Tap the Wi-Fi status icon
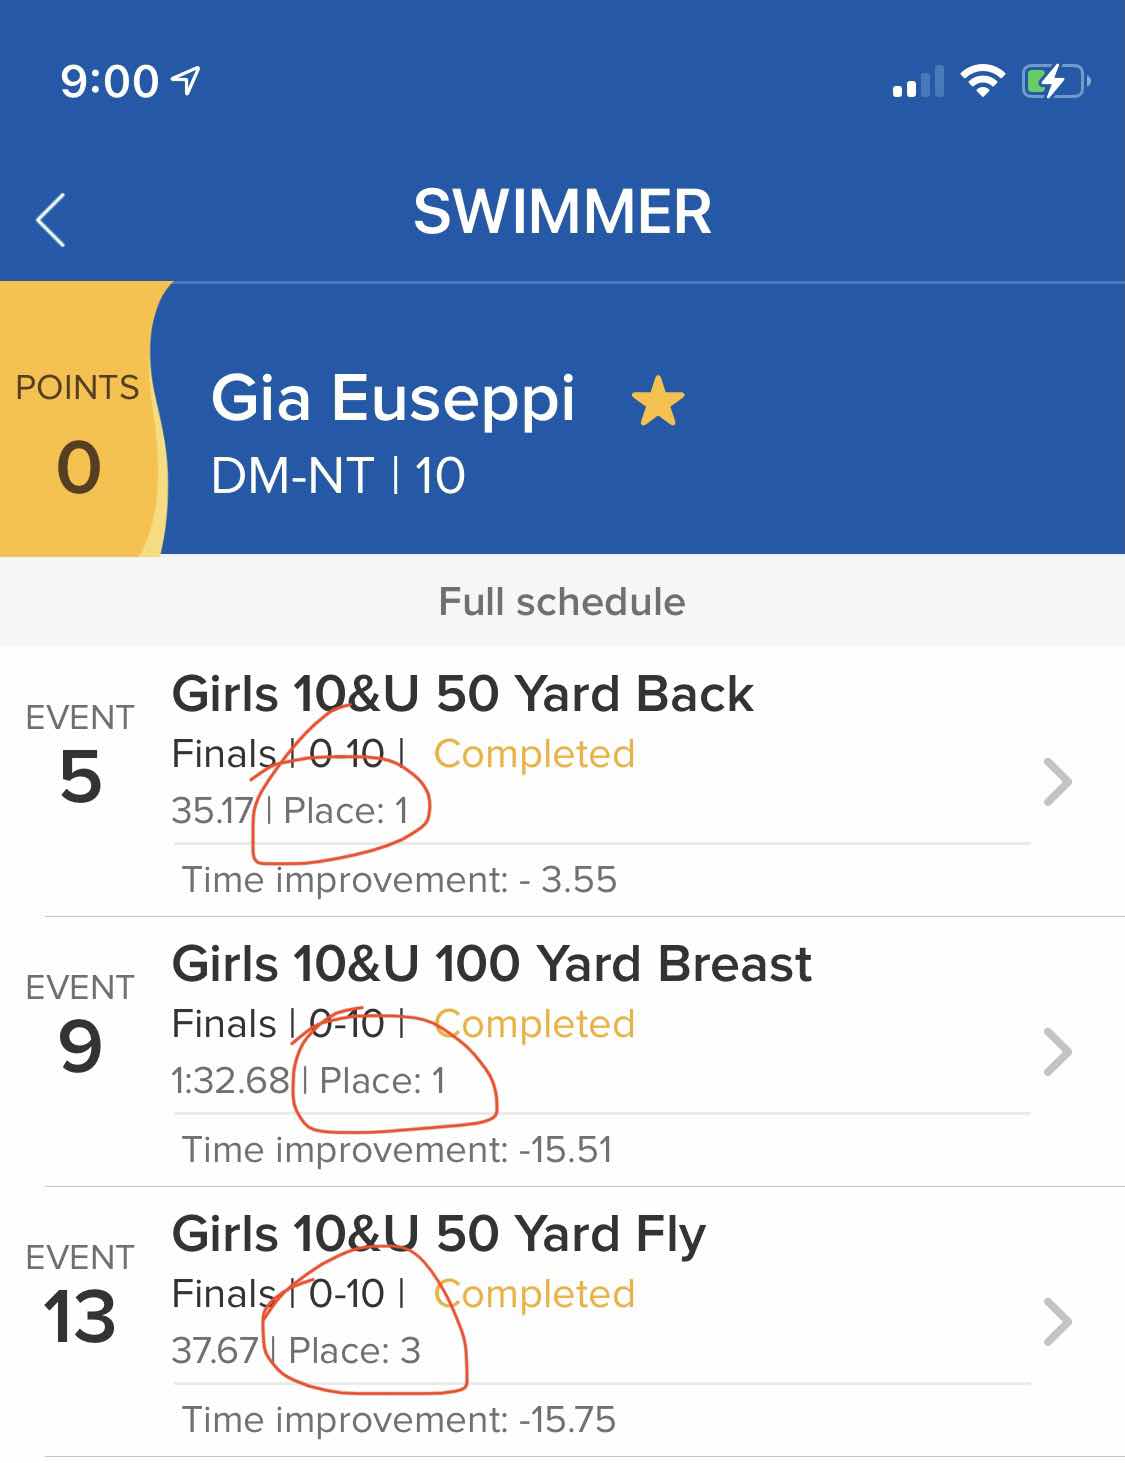Screen dimensions: 1125x1463 click(x=982, y=81)
